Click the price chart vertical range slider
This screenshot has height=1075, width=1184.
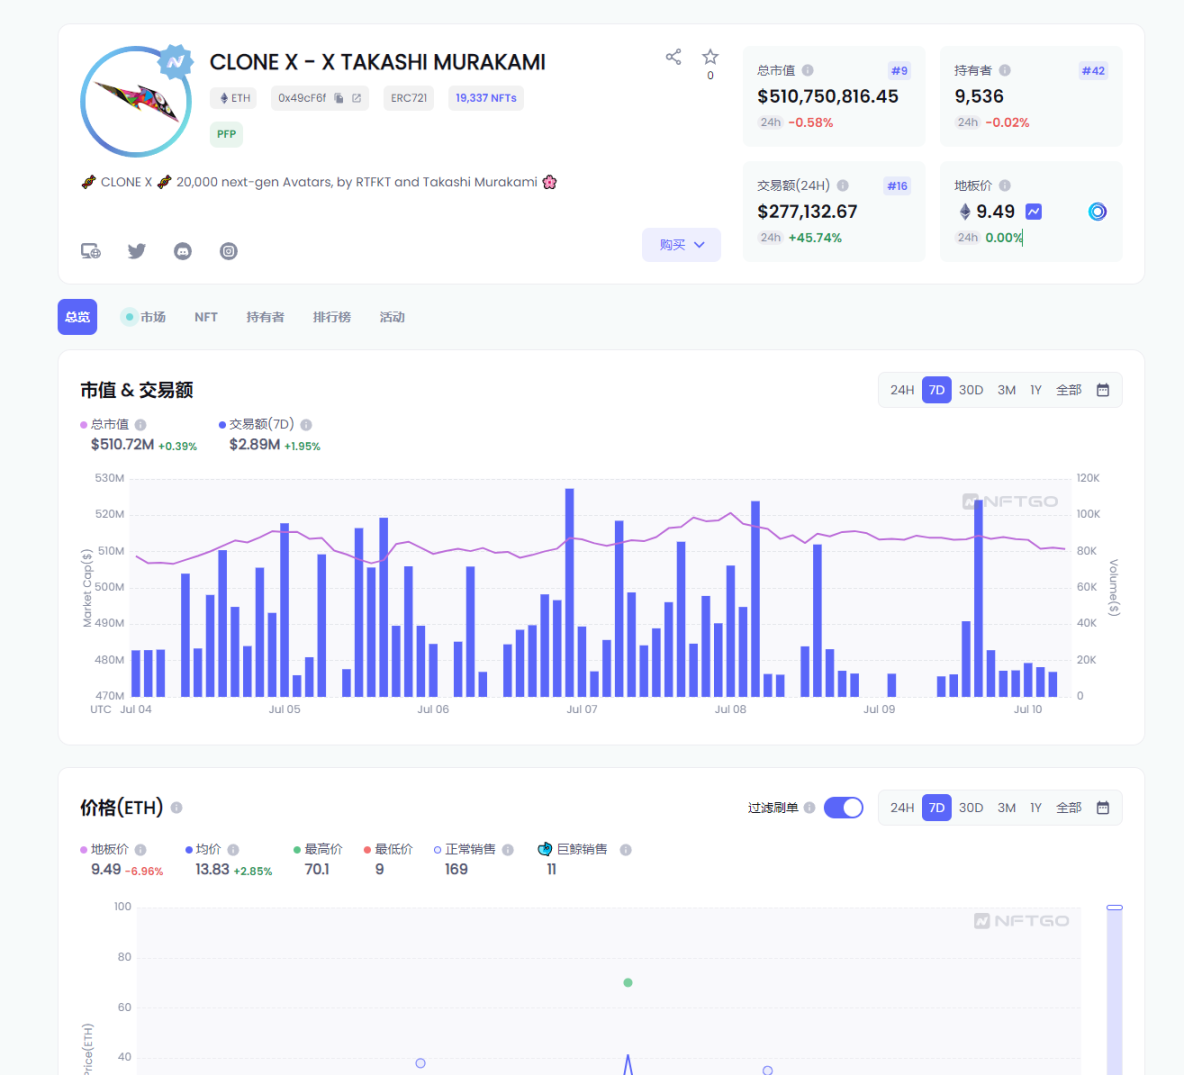1114,990
